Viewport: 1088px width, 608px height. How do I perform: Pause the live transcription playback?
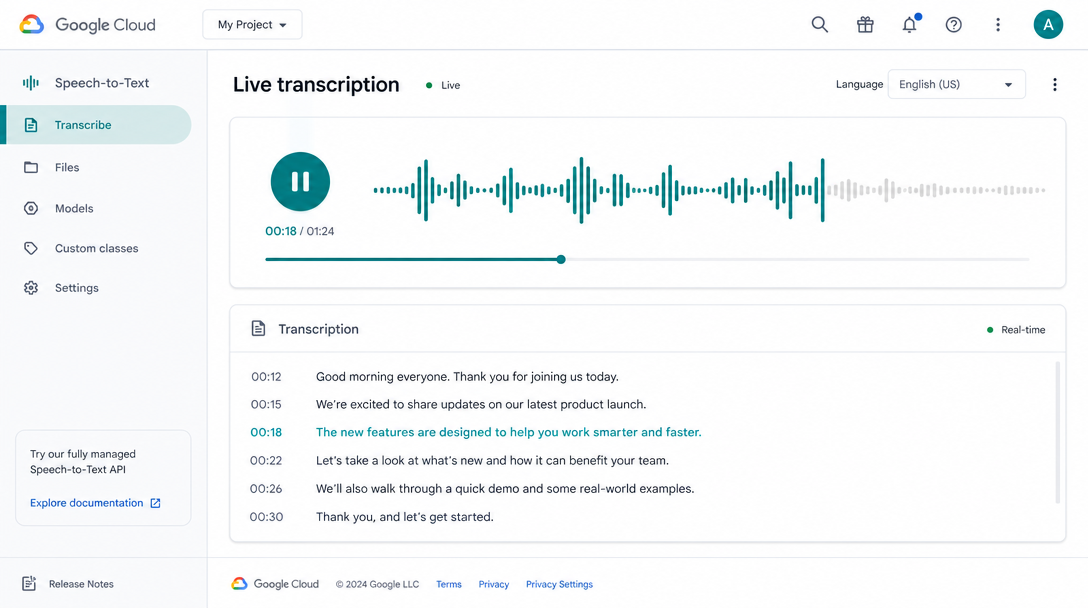coord(300,182)
